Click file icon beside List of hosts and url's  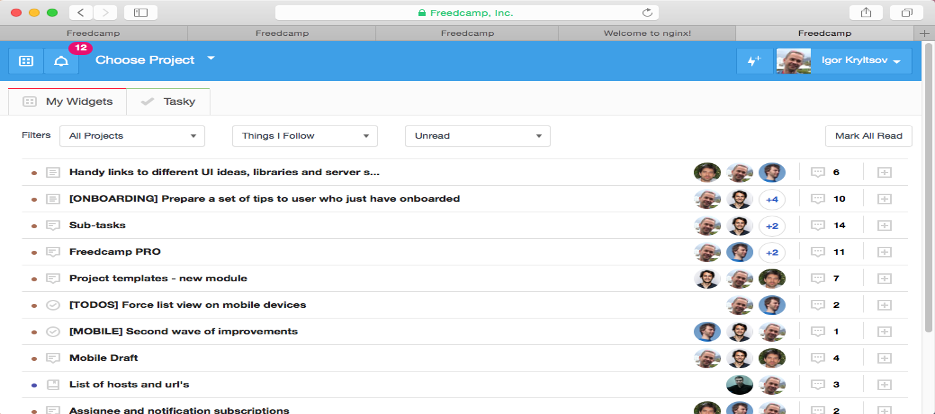pyautogui.click(x=53, y=385)
